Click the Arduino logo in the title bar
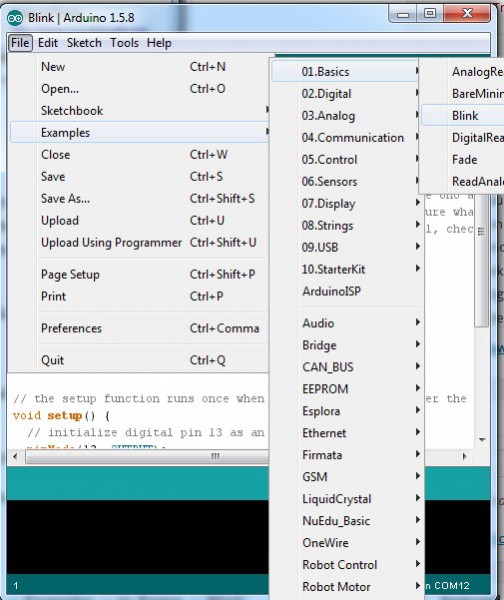Image resolution: width=504 pixels, height=600 pixels. (x=15, y=18)
